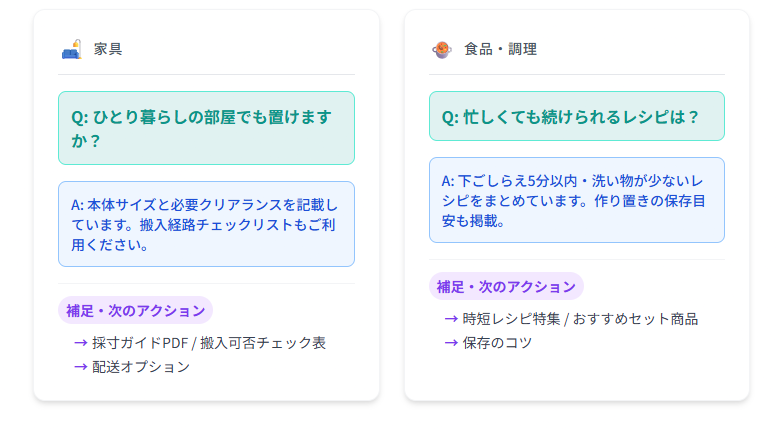Select the 食品・調理 category heading
The width and height of the screenshot is (776, 429).
[500, 49]
